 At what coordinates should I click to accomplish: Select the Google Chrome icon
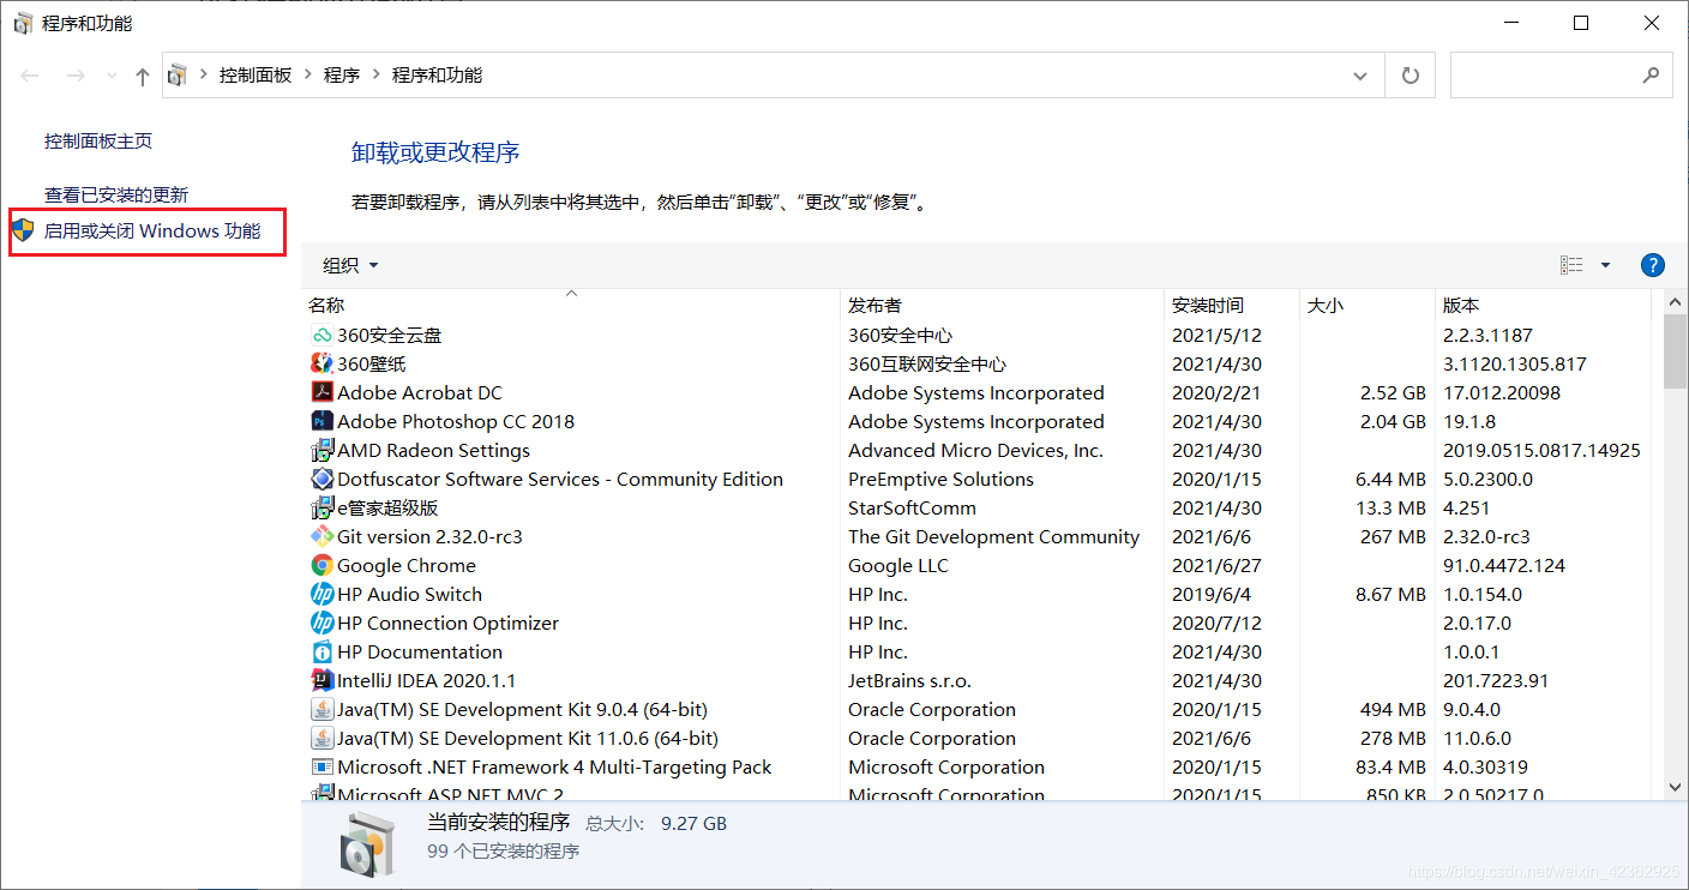[x=322, y=565]
